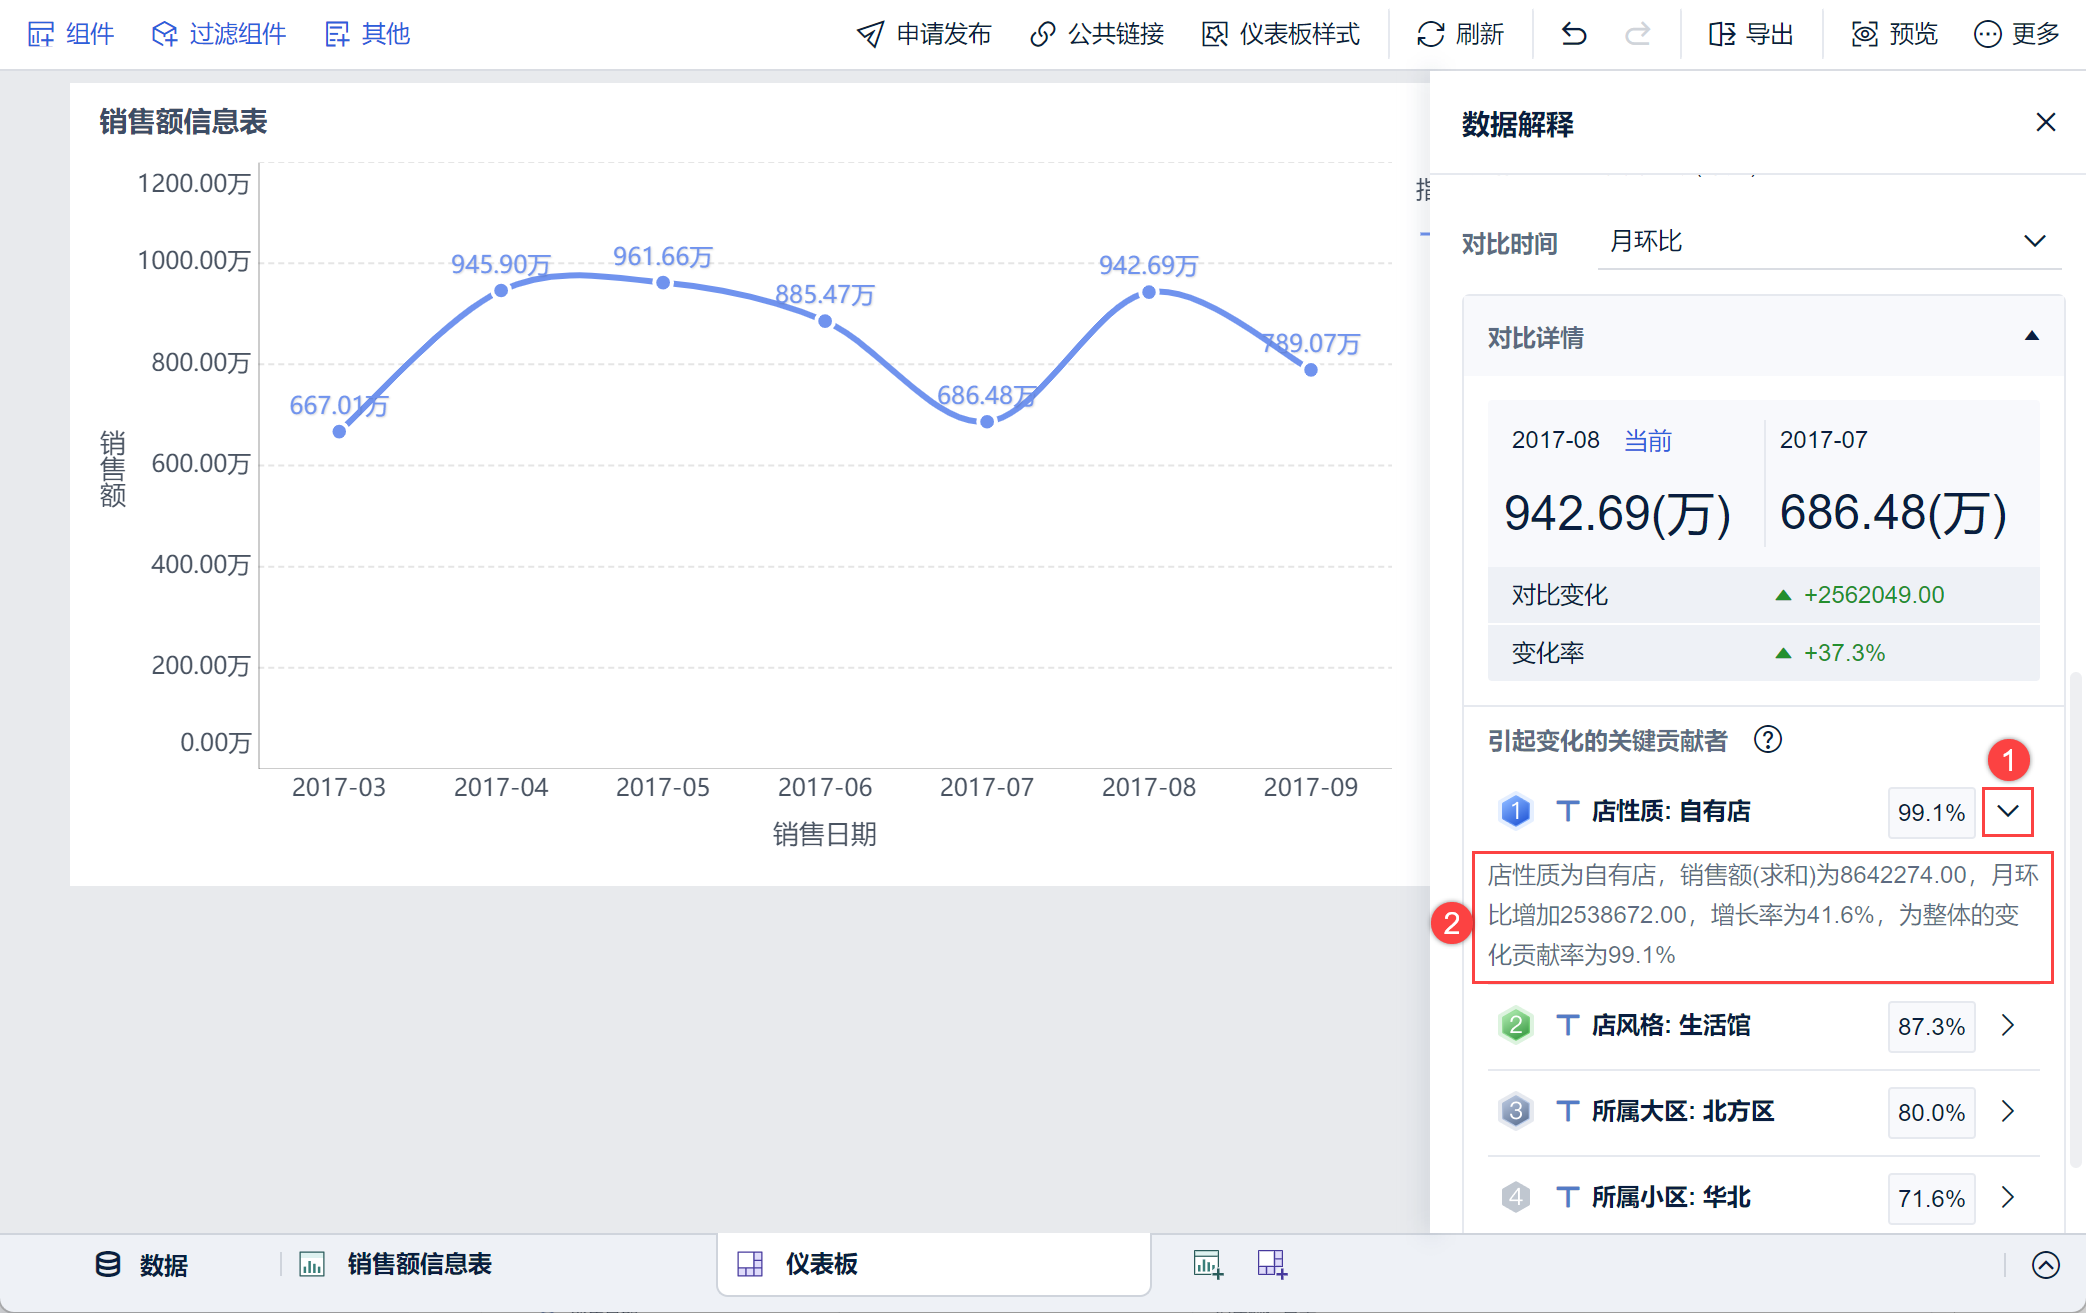Open the export option
The height and width of the screenshot is (1313, 2086).
tap(1751, 34)
